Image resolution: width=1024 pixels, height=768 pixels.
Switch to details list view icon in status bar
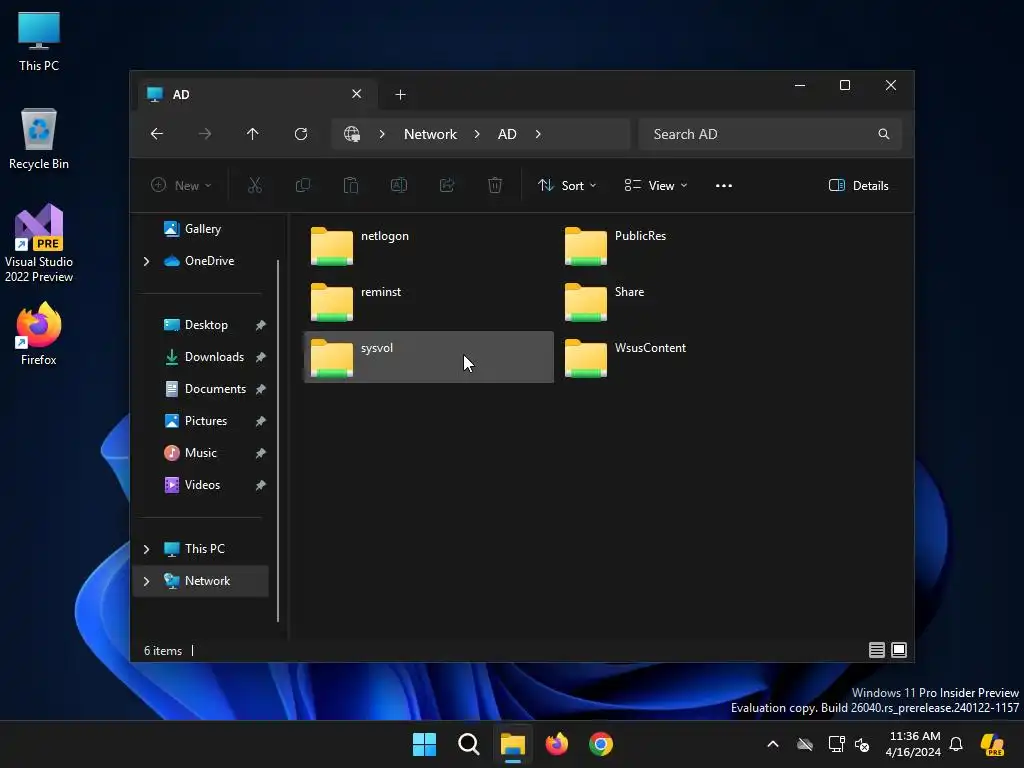[x=877, y=650]
